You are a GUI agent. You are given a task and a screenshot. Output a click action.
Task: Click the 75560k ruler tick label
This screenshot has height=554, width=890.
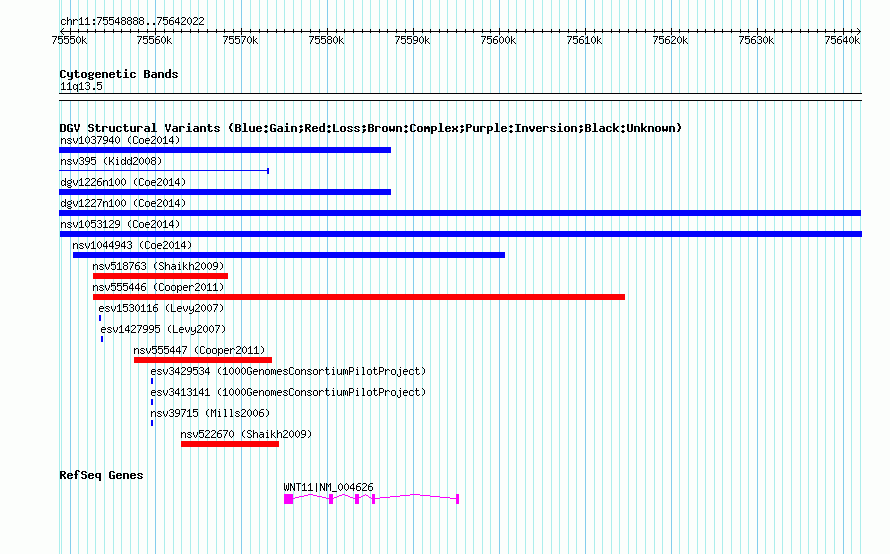154,40
